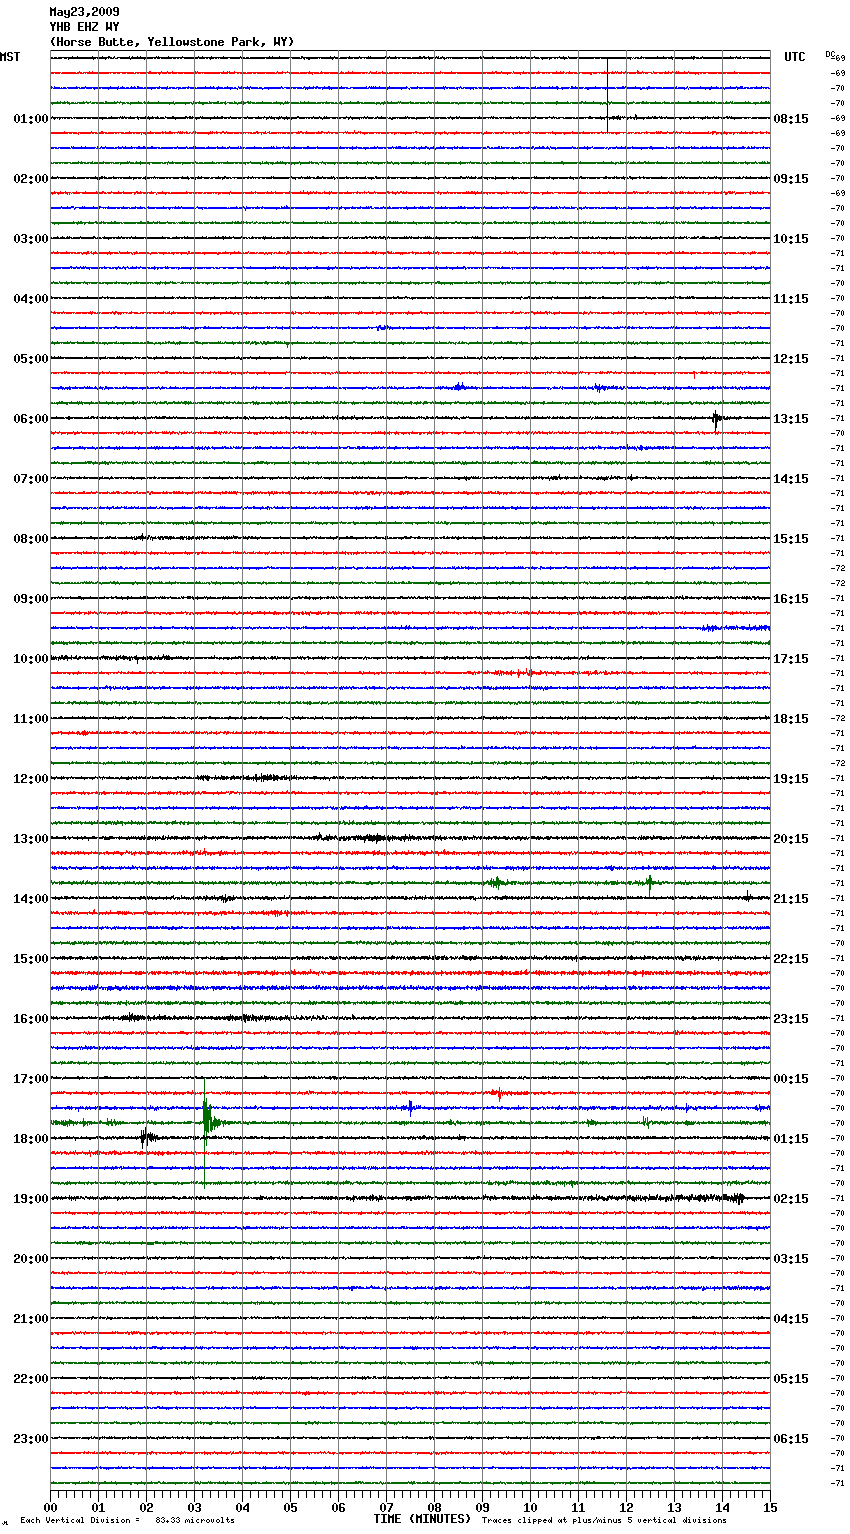
Task: Select the UTC time label "19:15"
Action: (x=791, y=779)
